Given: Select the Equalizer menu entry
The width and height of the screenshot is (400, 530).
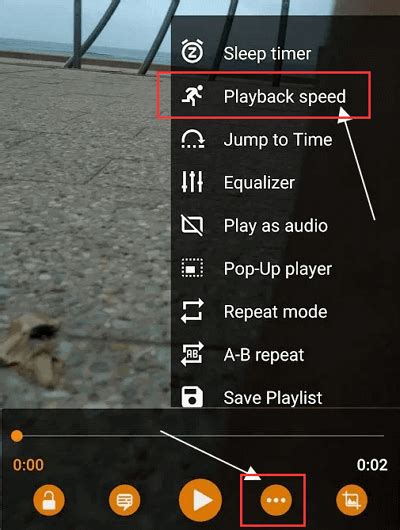Looking at the screenshot, I should (x=259, y=183).
